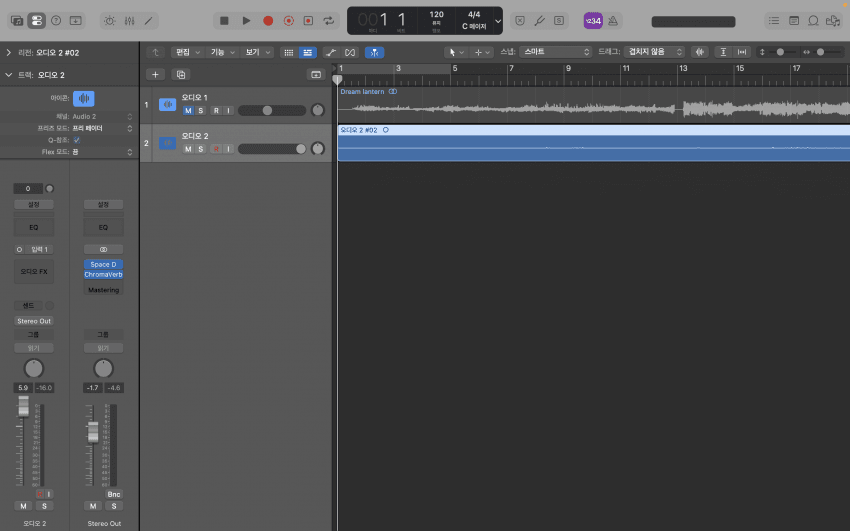Viewport: 850px width, 531px height.
Task: Open the Mixer sliders icon
Action: pyautogui.click(x=130, y=20)
